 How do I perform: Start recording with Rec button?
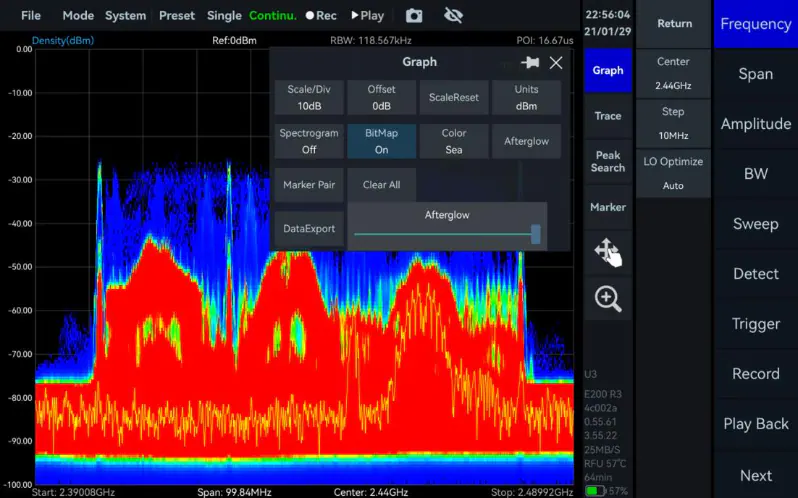point(321,16)
